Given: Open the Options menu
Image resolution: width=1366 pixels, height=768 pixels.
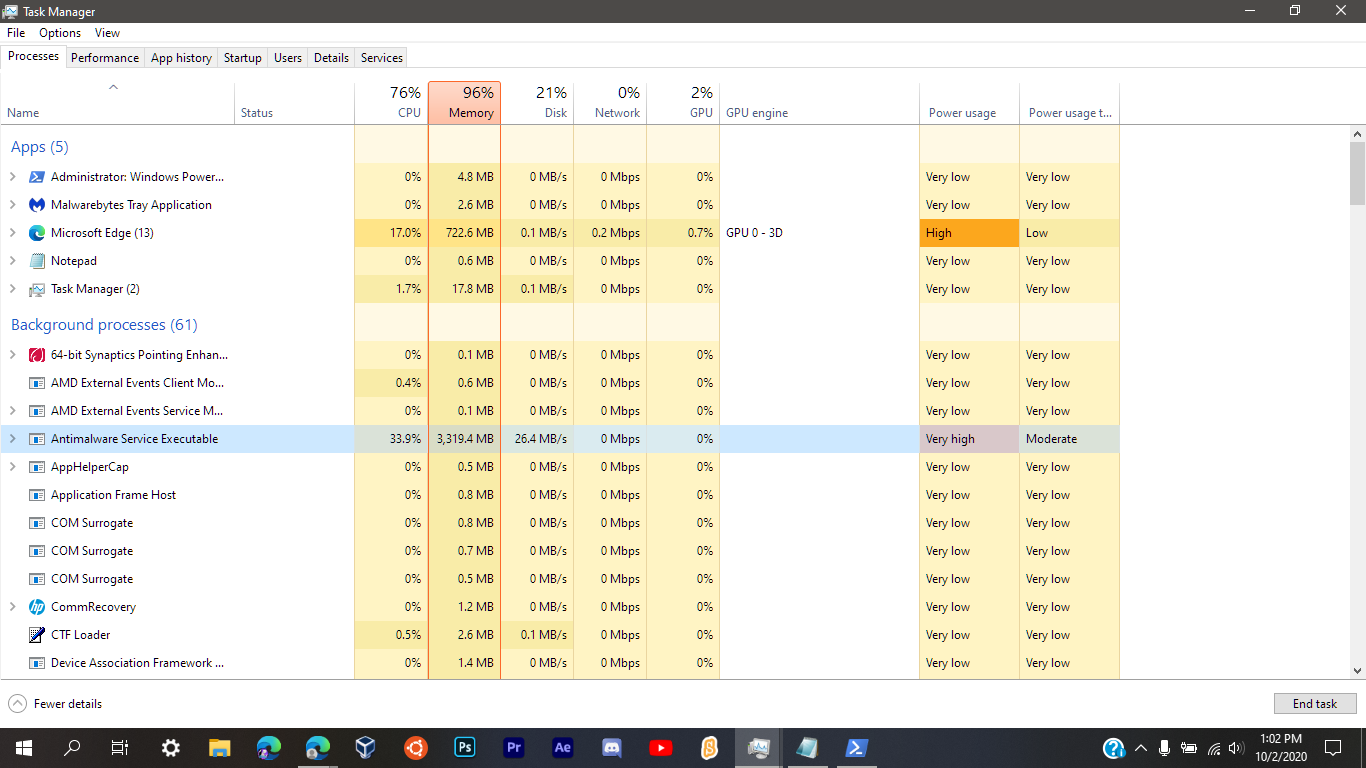Looking at the screenshot, I should point(60,33).
